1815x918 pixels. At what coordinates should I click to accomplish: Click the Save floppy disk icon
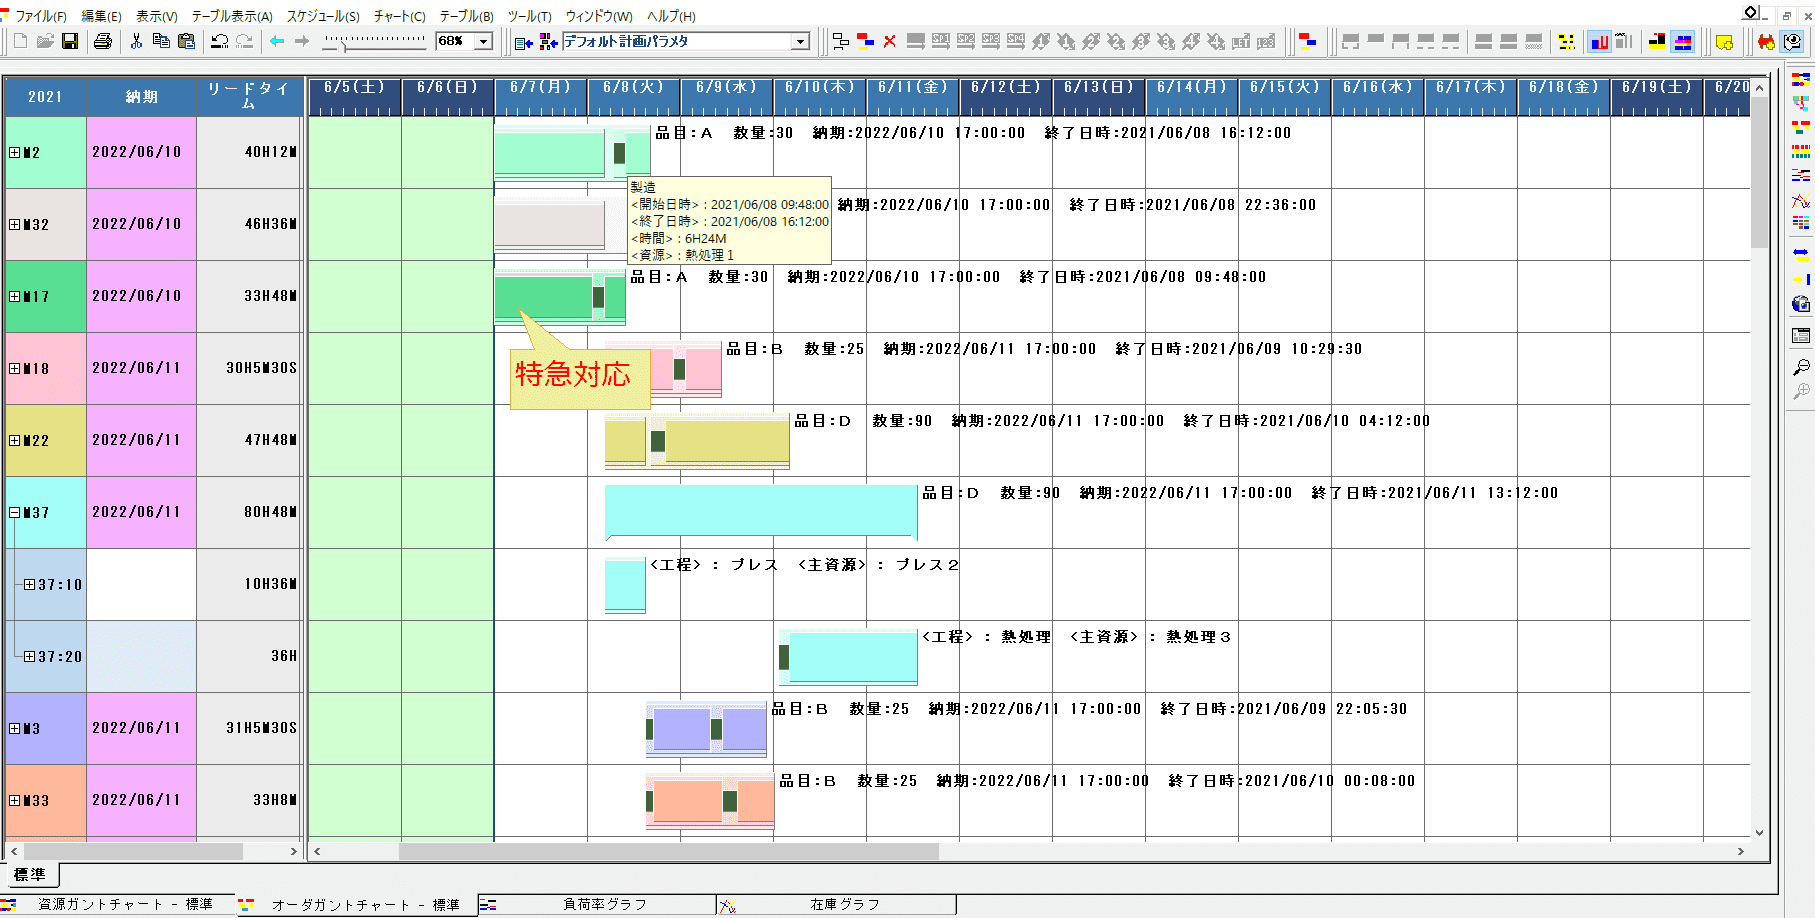coord(70,41)
